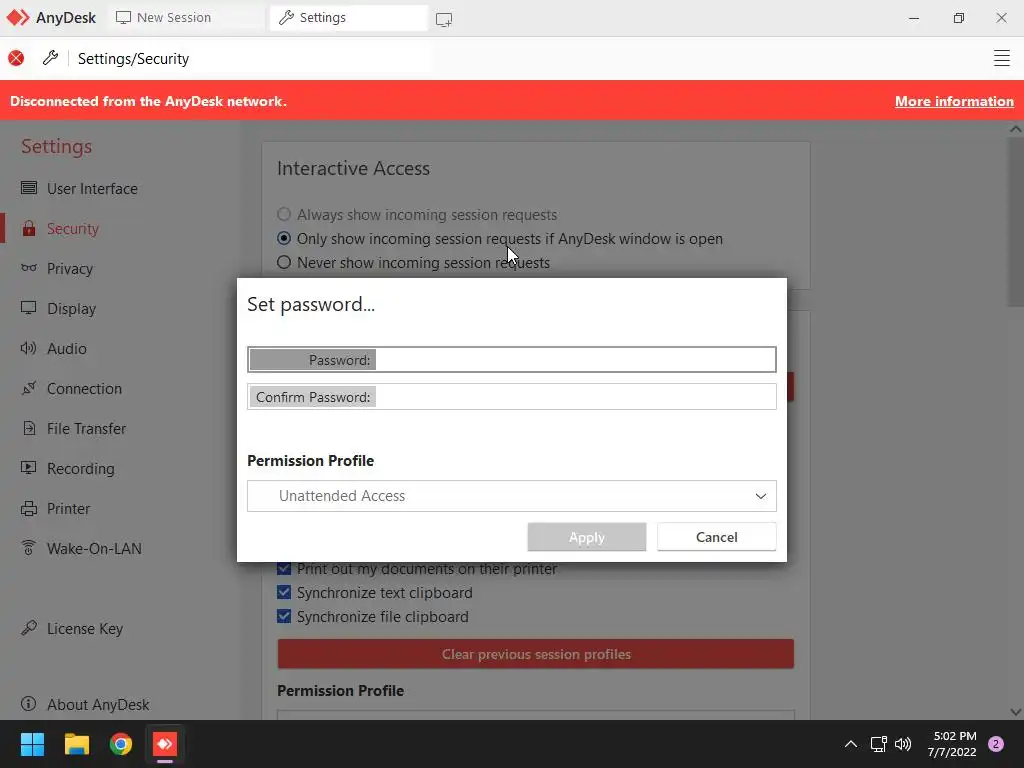Viewport: 1024px width, 768px height.
Task: Go to Privacy settings
Action: point(70,269)
